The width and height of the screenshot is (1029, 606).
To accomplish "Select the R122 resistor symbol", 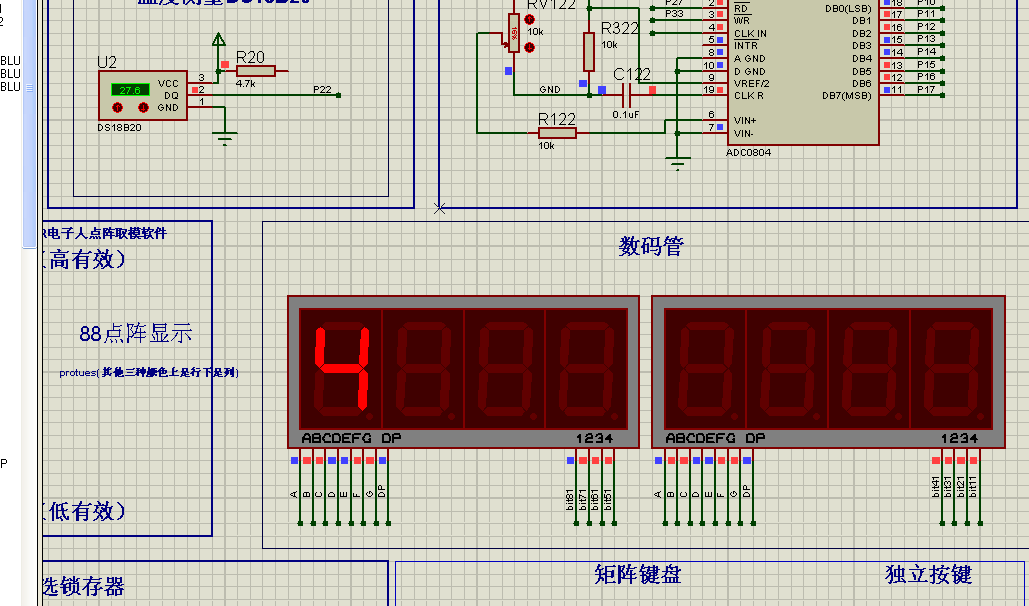I will pyautogui.click(x=557, y=133).
